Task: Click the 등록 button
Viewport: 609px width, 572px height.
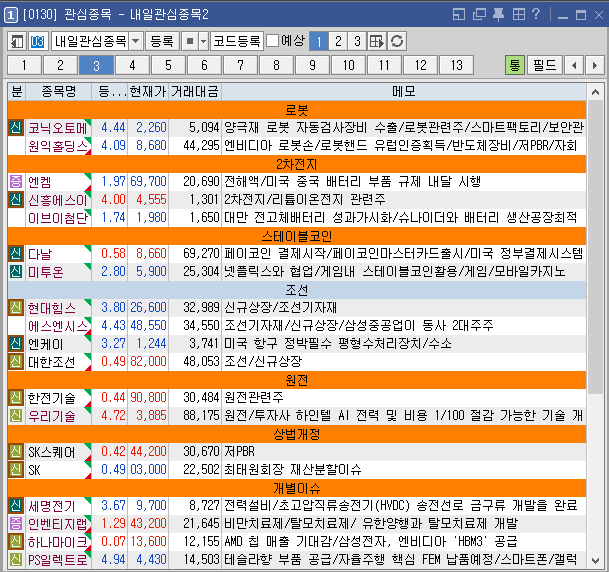Action: (x=162, y=41)
